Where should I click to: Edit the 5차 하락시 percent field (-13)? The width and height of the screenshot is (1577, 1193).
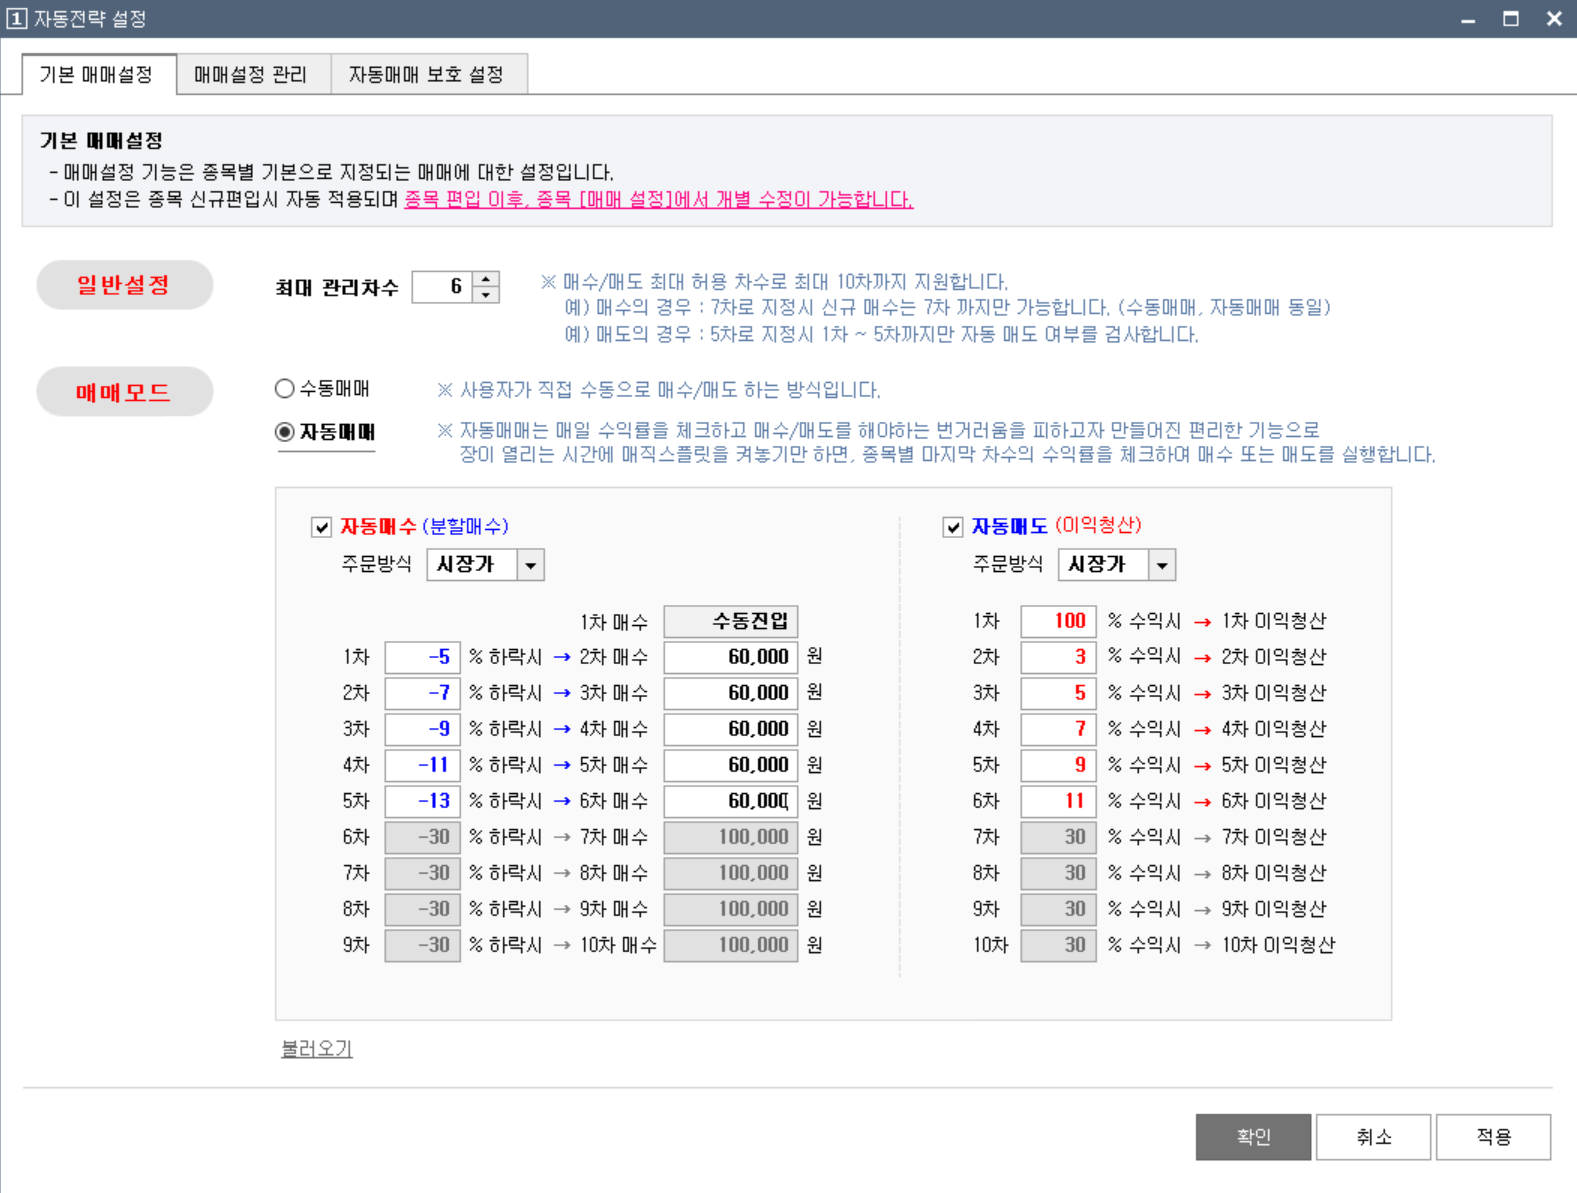(422, 801)
